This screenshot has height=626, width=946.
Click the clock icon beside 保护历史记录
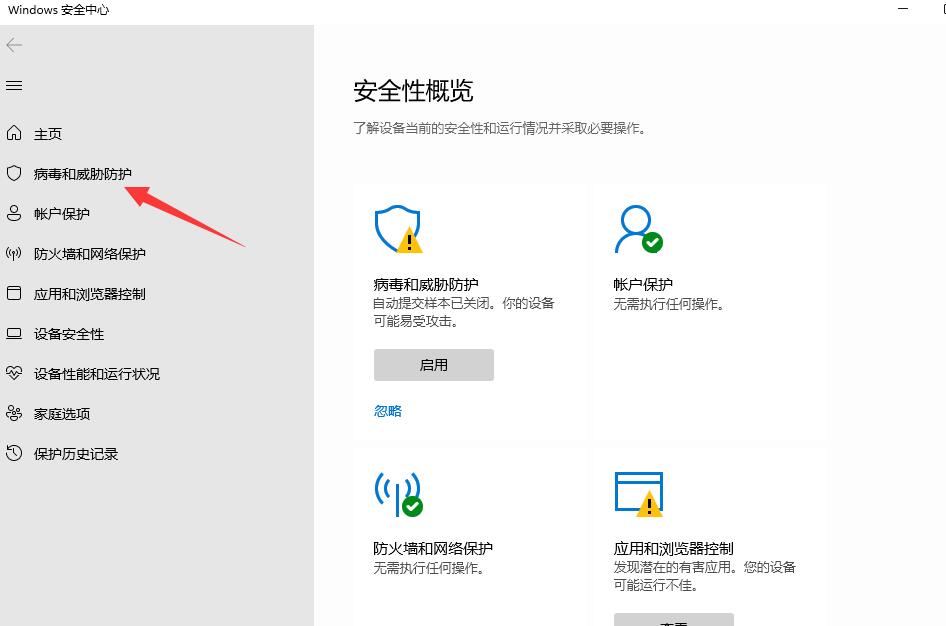pyautogui.click(x=14, y=453)
